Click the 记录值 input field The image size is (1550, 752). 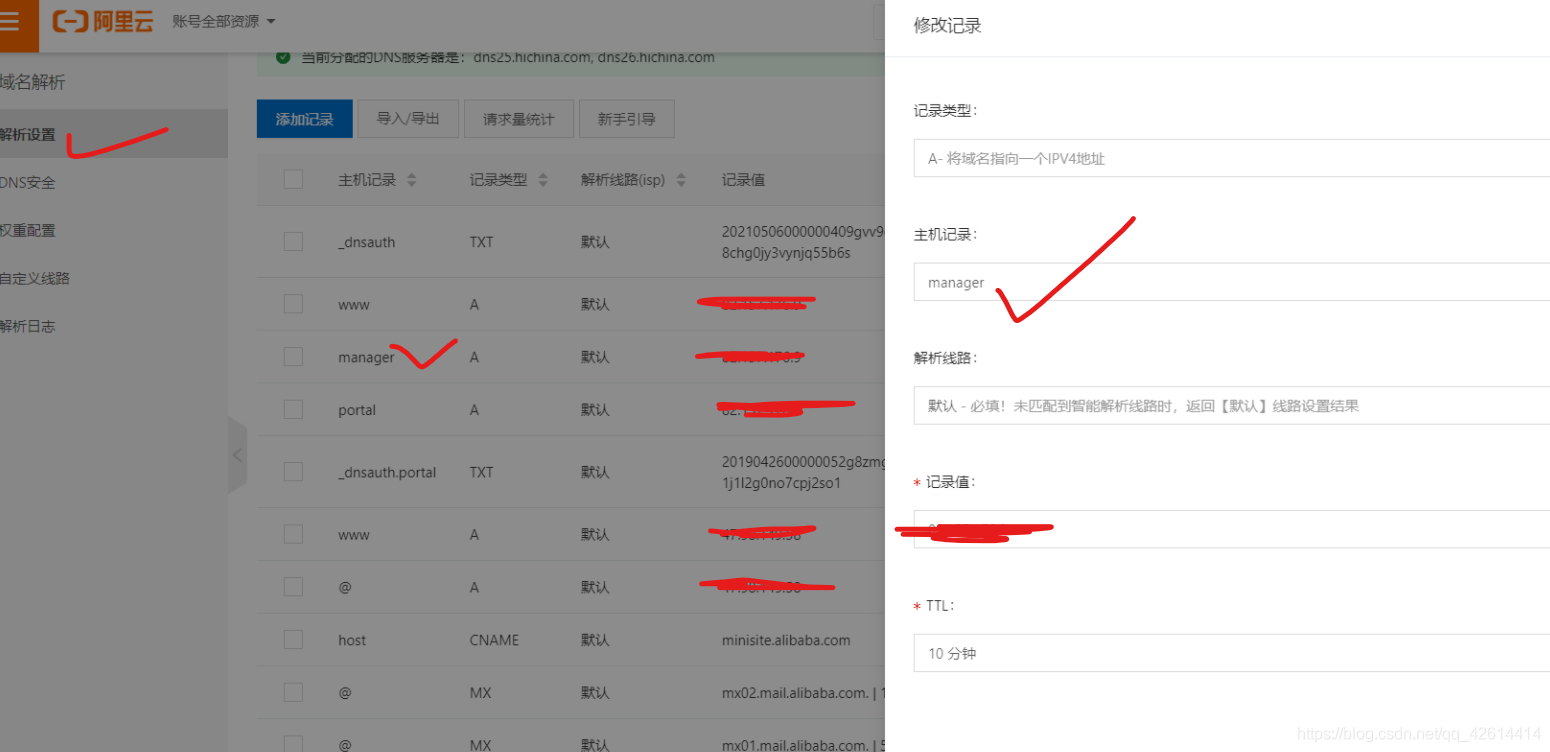tap(1231, 529)
